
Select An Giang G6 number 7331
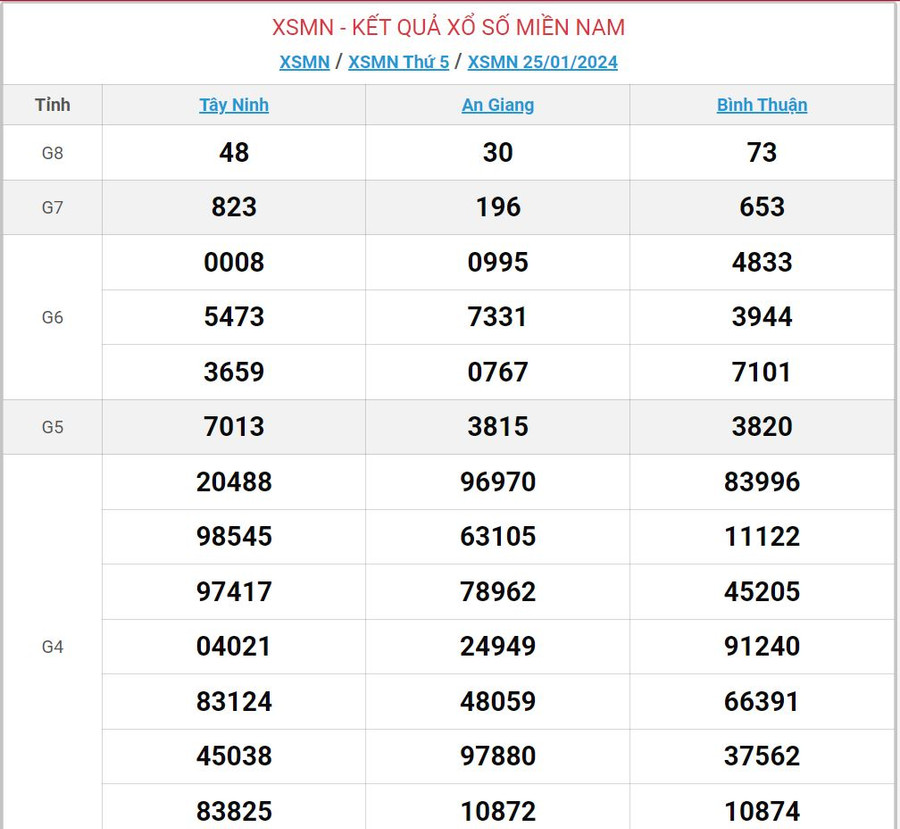pyautogui.click(x=498, y=317)
